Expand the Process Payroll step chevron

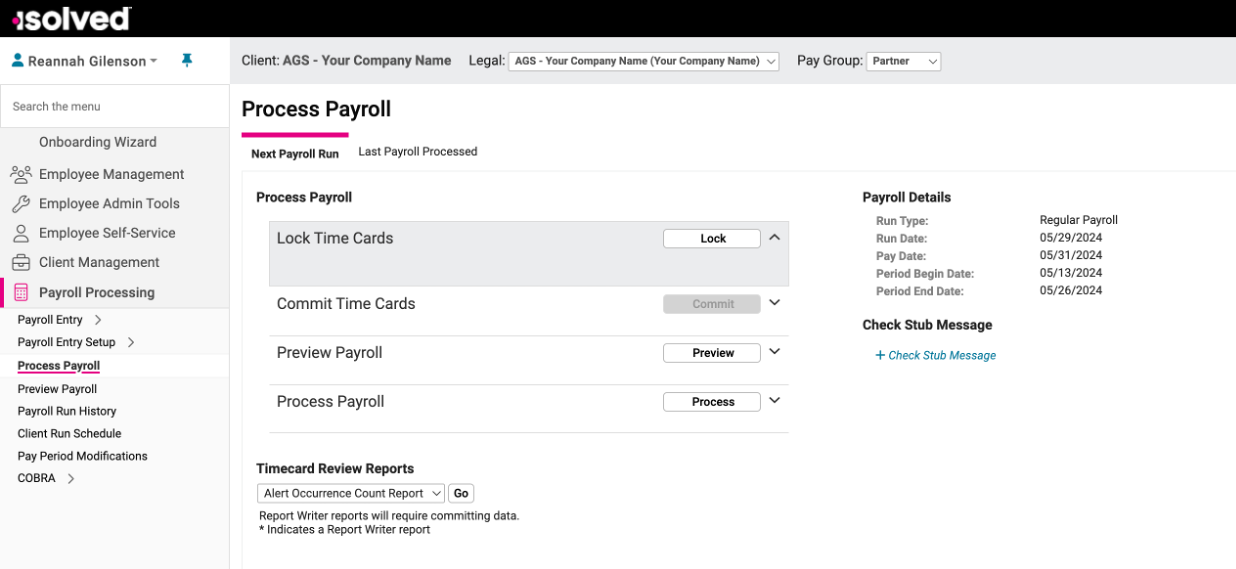point(774,401)
